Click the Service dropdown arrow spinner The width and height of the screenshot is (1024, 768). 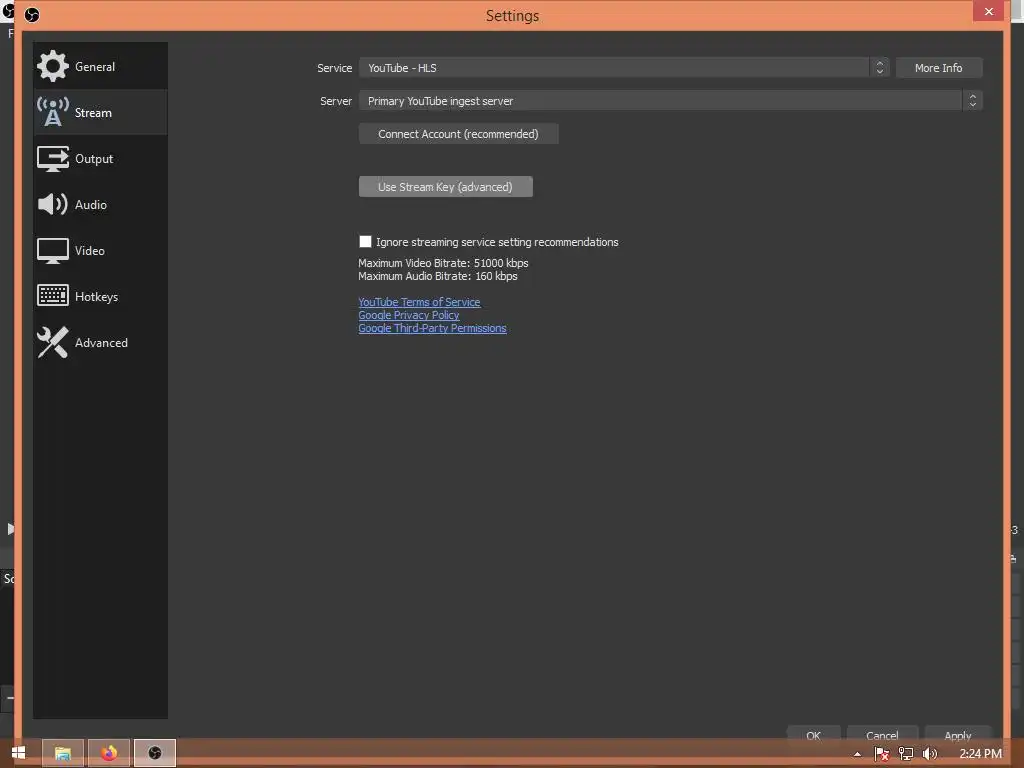click(x=880, y=67)
